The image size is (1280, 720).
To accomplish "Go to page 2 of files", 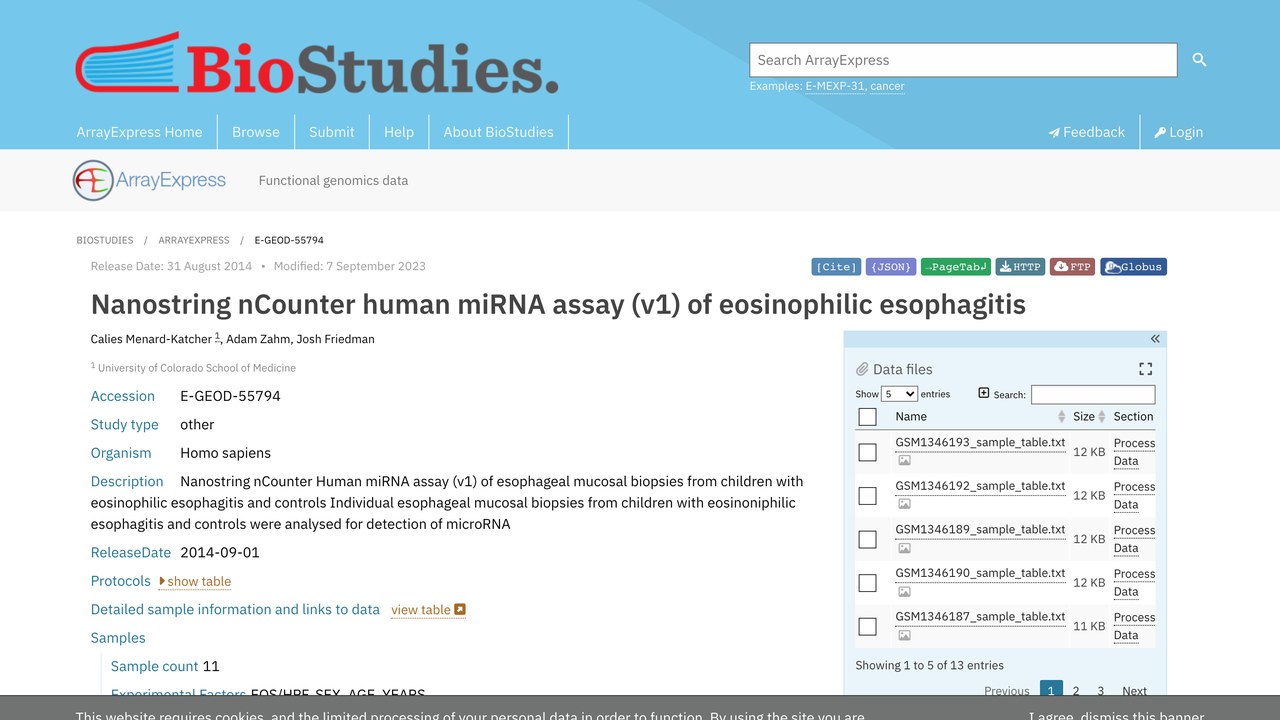I will pyautogui.click(x=1076, y=691).
